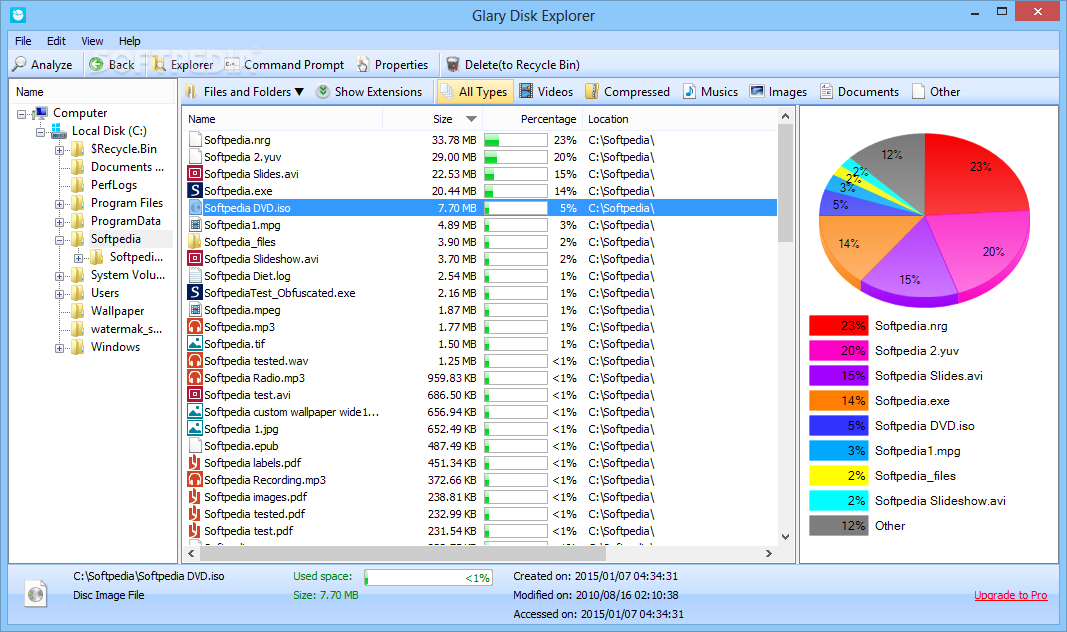This screenshot has height=632, width=1067.
Task: Click the red Softpedia.nrg legend swatch
Action: (838, 326)
